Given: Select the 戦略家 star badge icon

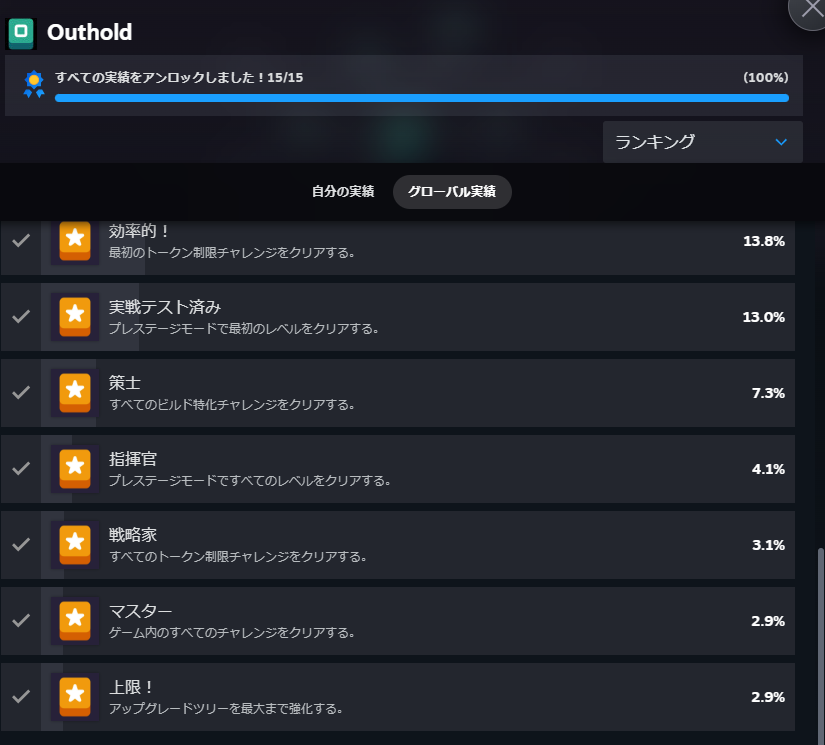Looking at the screenshot, I should [74, 544].
